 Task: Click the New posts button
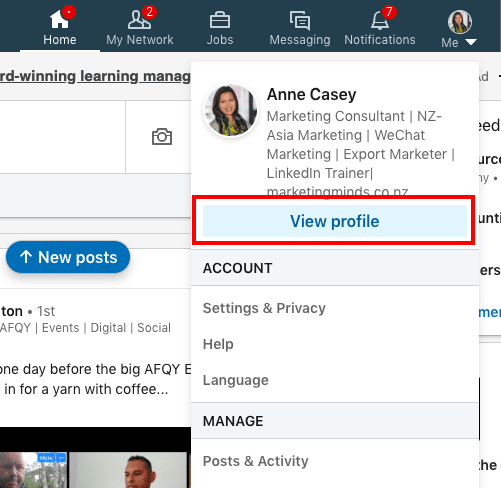(68, 257)
